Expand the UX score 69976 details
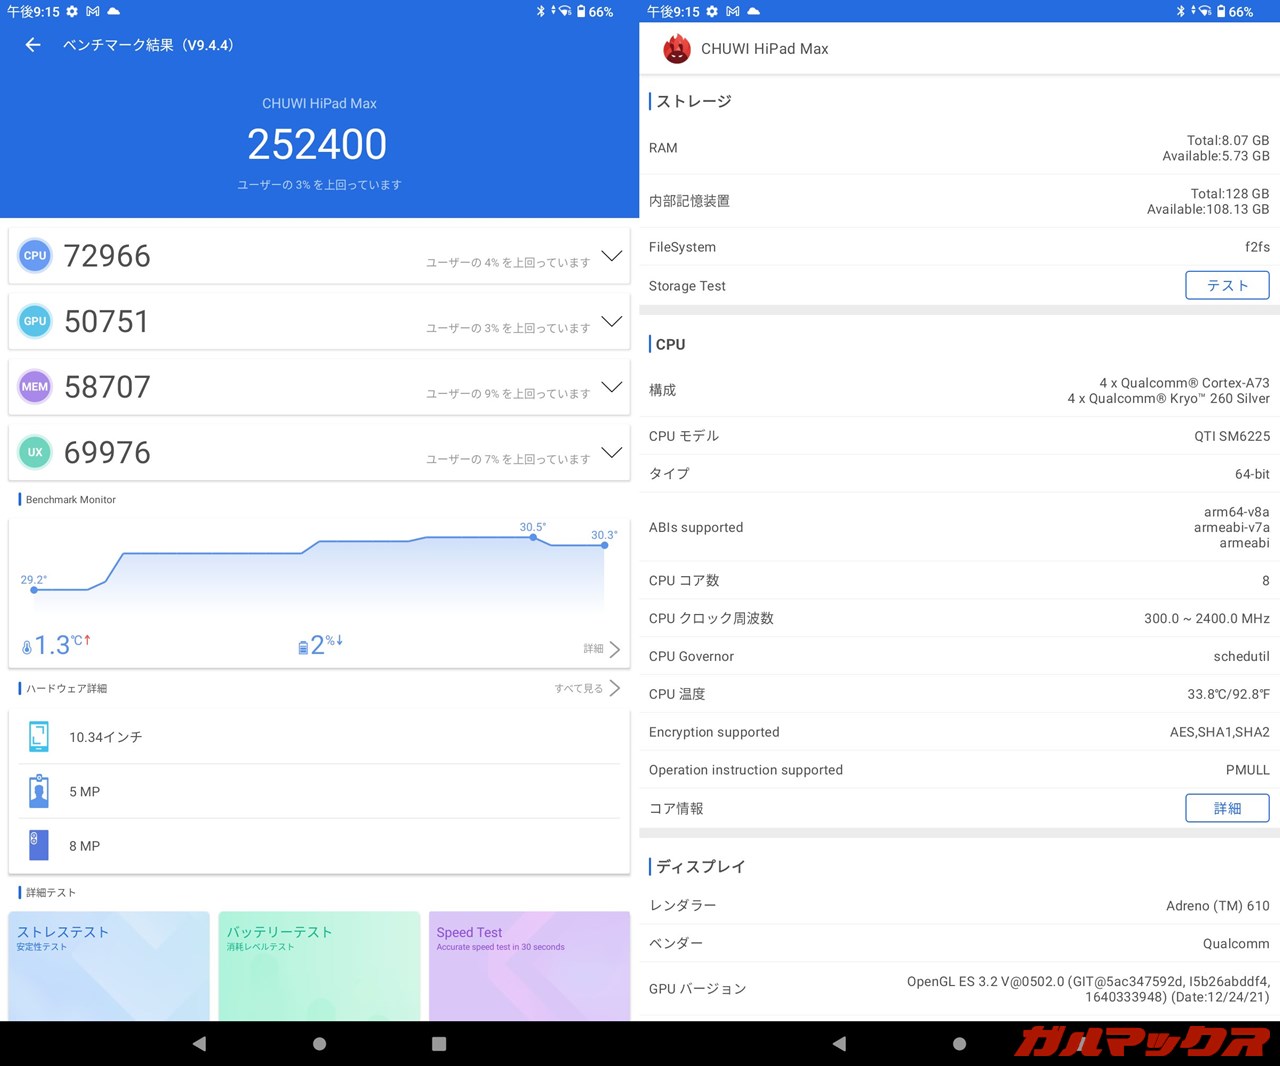1280x1066 pixels. [611, 452]
